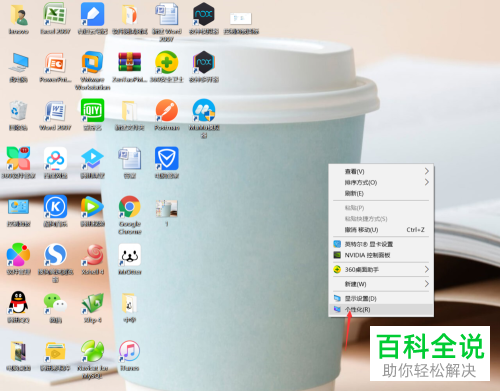This screenshot has width=500, height=391.
Task: Open the colorful four-petal app shortcut
Action: (18, 255)
